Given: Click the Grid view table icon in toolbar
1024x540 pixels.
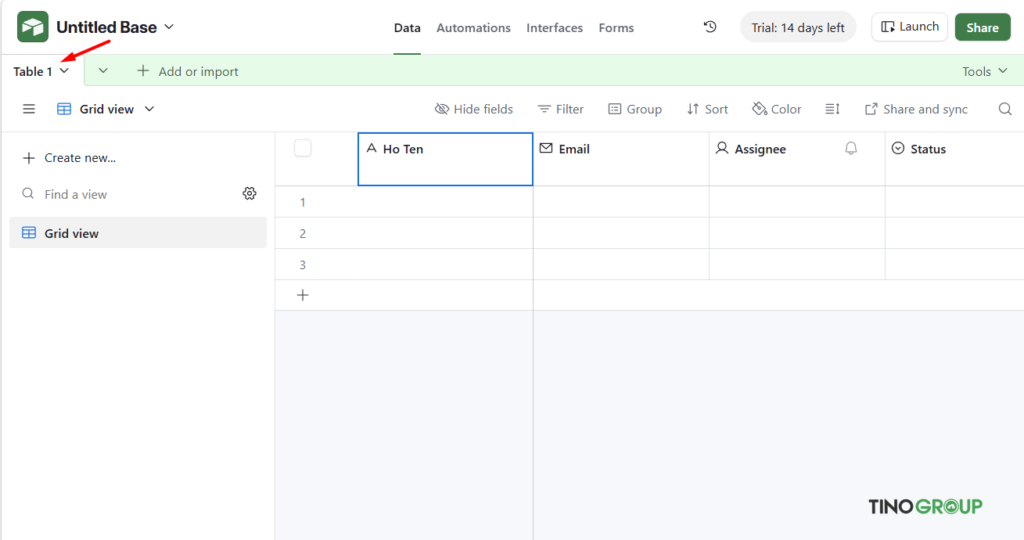Looking at the screenshot, I should [x=64, y=109].
